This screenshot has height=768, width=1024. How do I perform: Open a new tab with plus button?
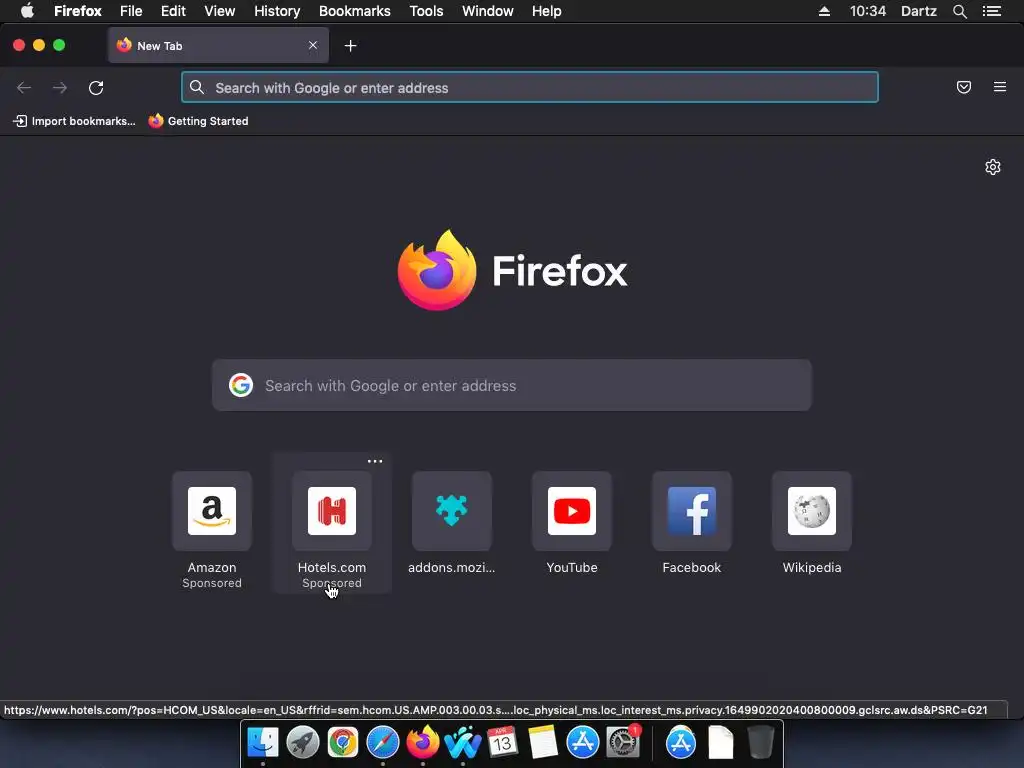coord(351,46)
